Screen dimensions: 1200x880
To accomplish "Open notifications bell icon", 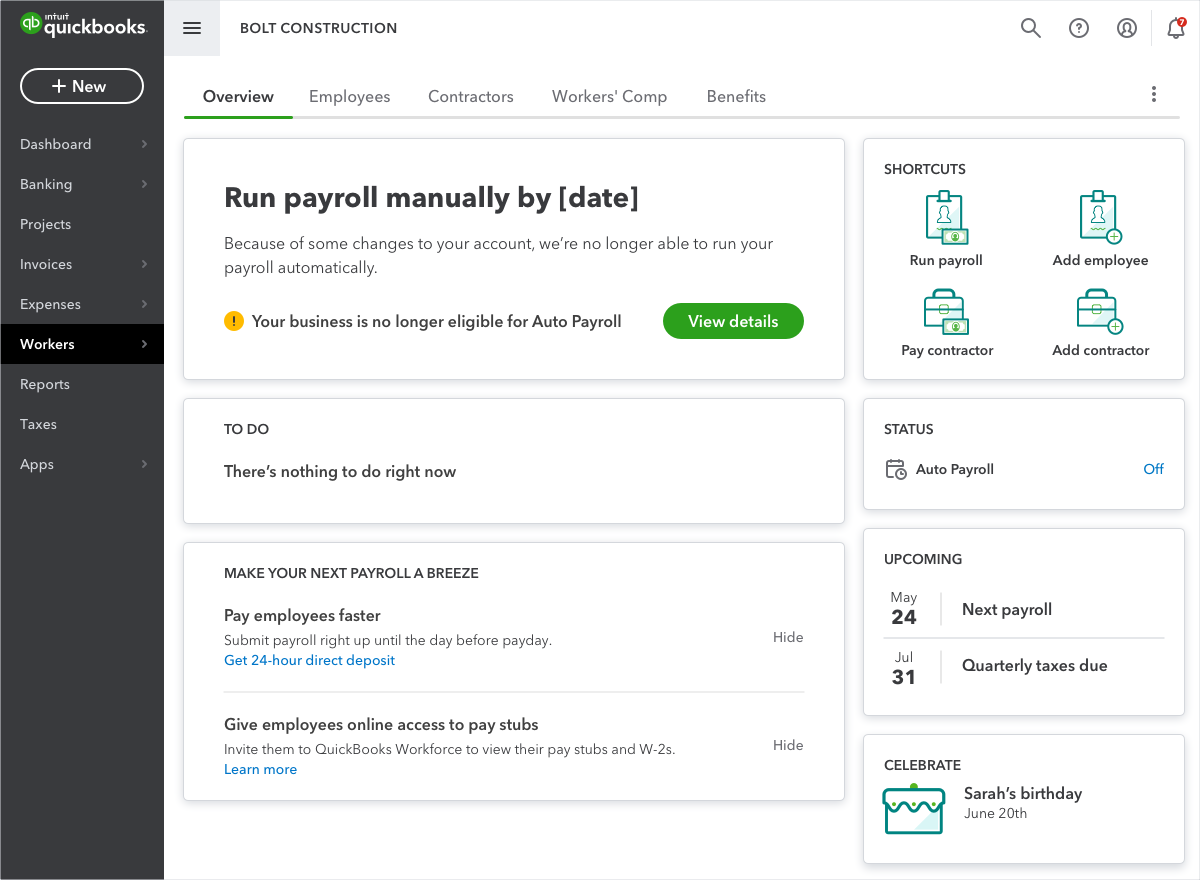I will pos(1176,28).
